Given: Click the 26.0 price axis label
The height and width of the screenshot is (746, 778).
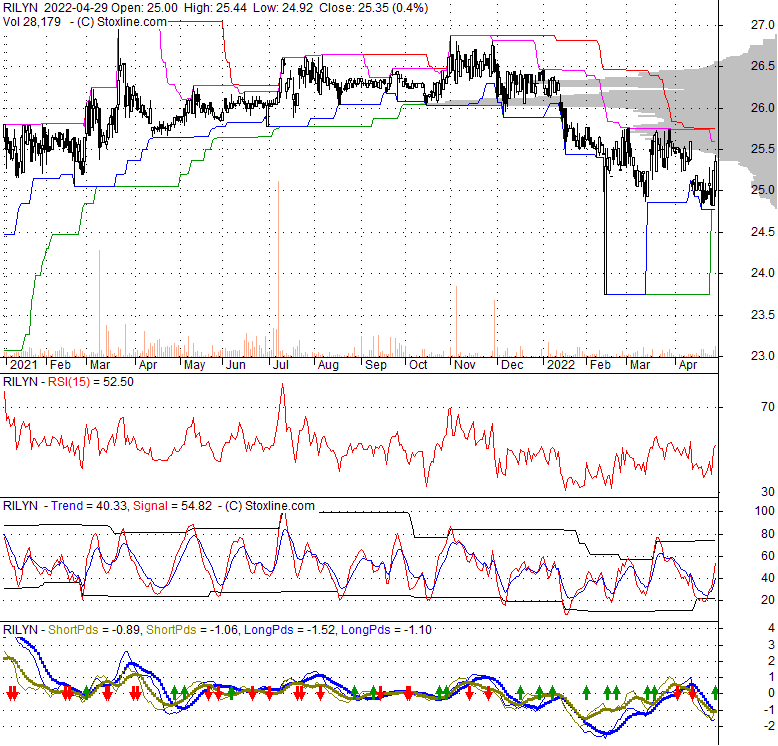Looking at the screenshot, I should [x=763, y=108].
